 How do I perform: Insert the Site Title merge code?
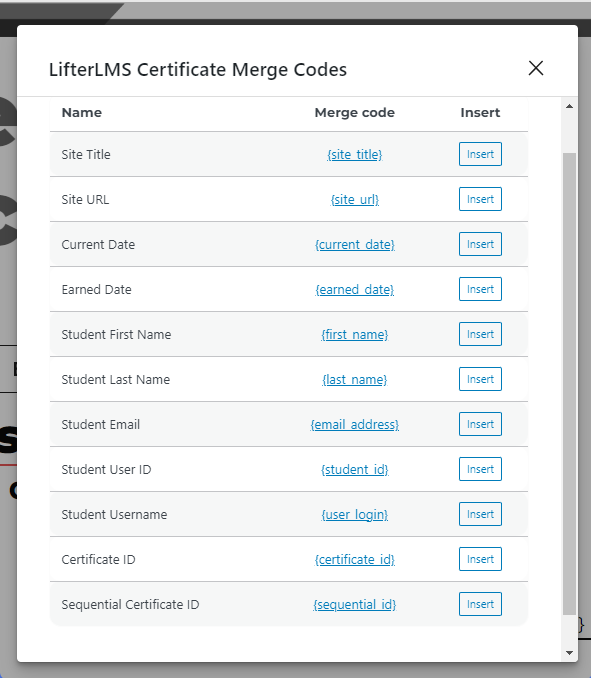480,154
